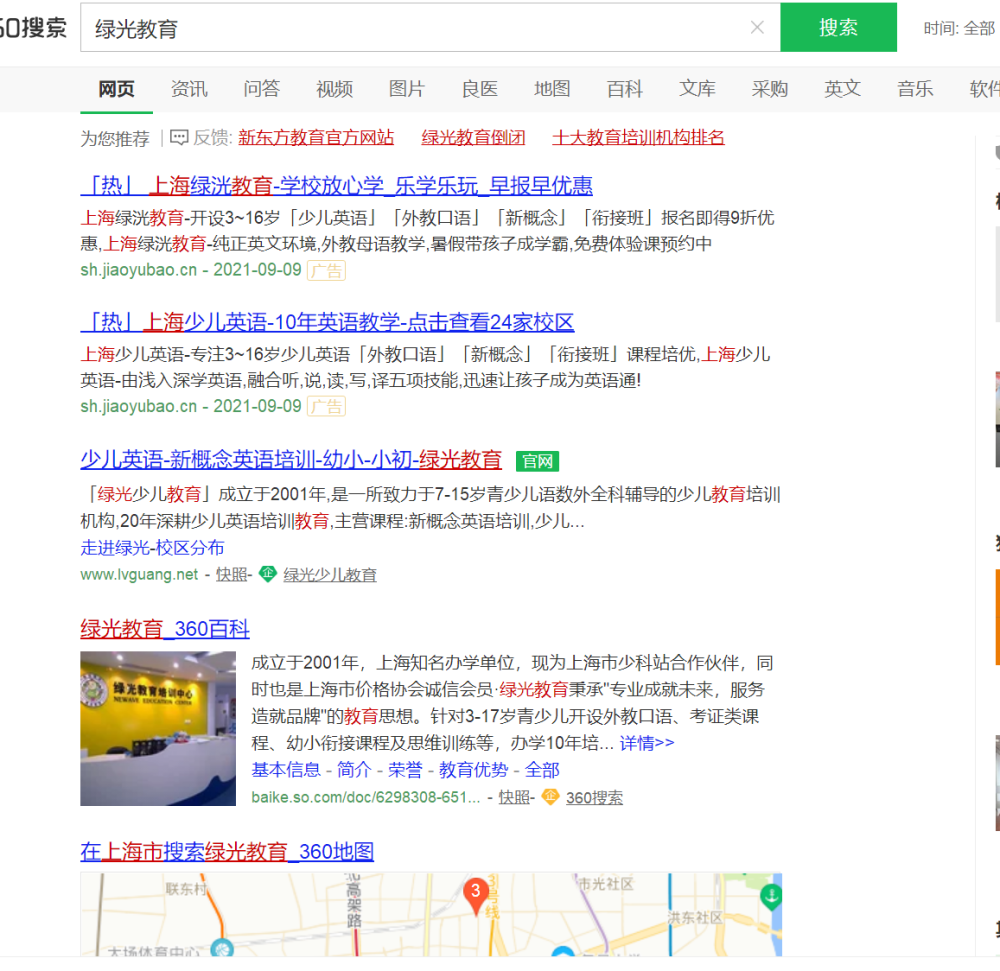Jump to 教育优势 section of baike entry

tap(473, 770)
